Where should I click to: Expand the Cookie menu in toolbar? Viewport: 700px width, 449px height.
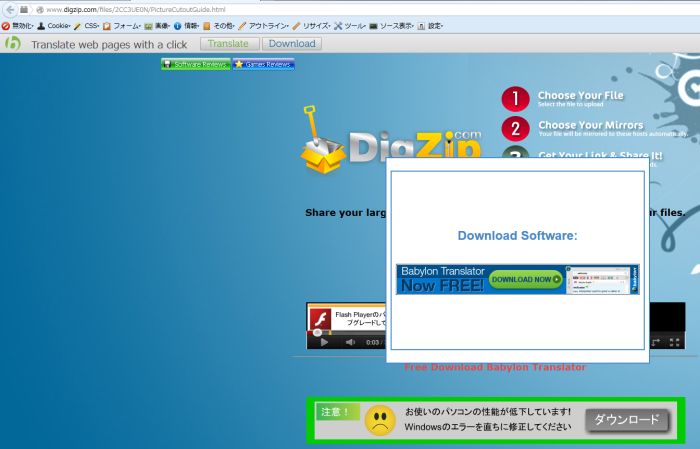56,25
